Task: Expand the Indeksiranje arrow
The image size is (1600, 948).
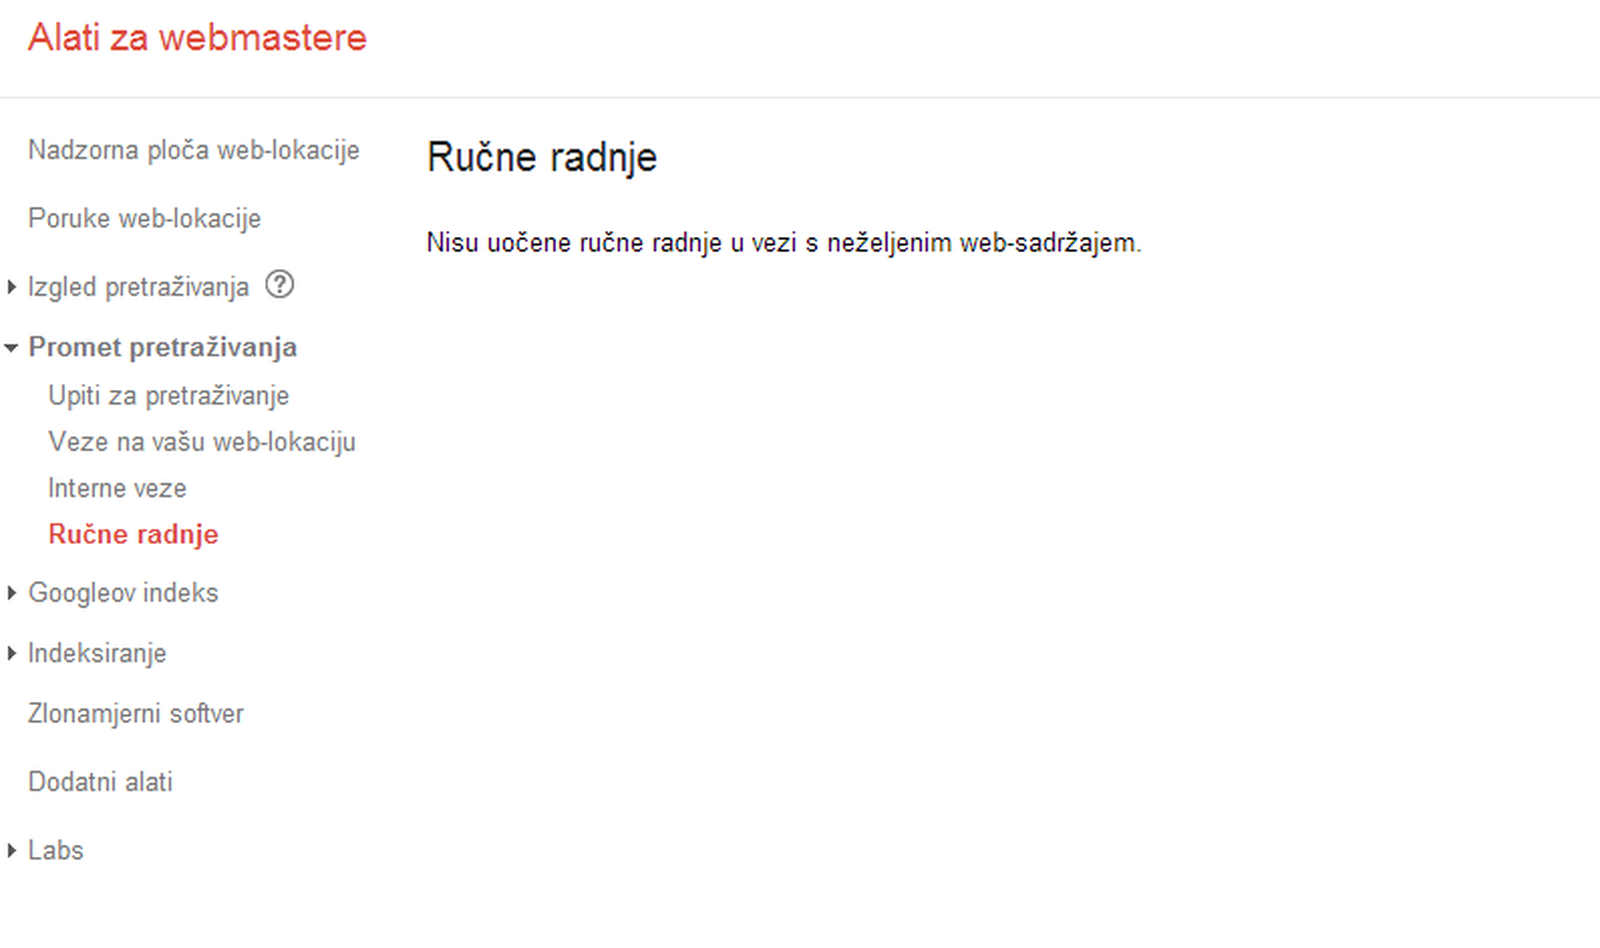Action: click(11, 653)
